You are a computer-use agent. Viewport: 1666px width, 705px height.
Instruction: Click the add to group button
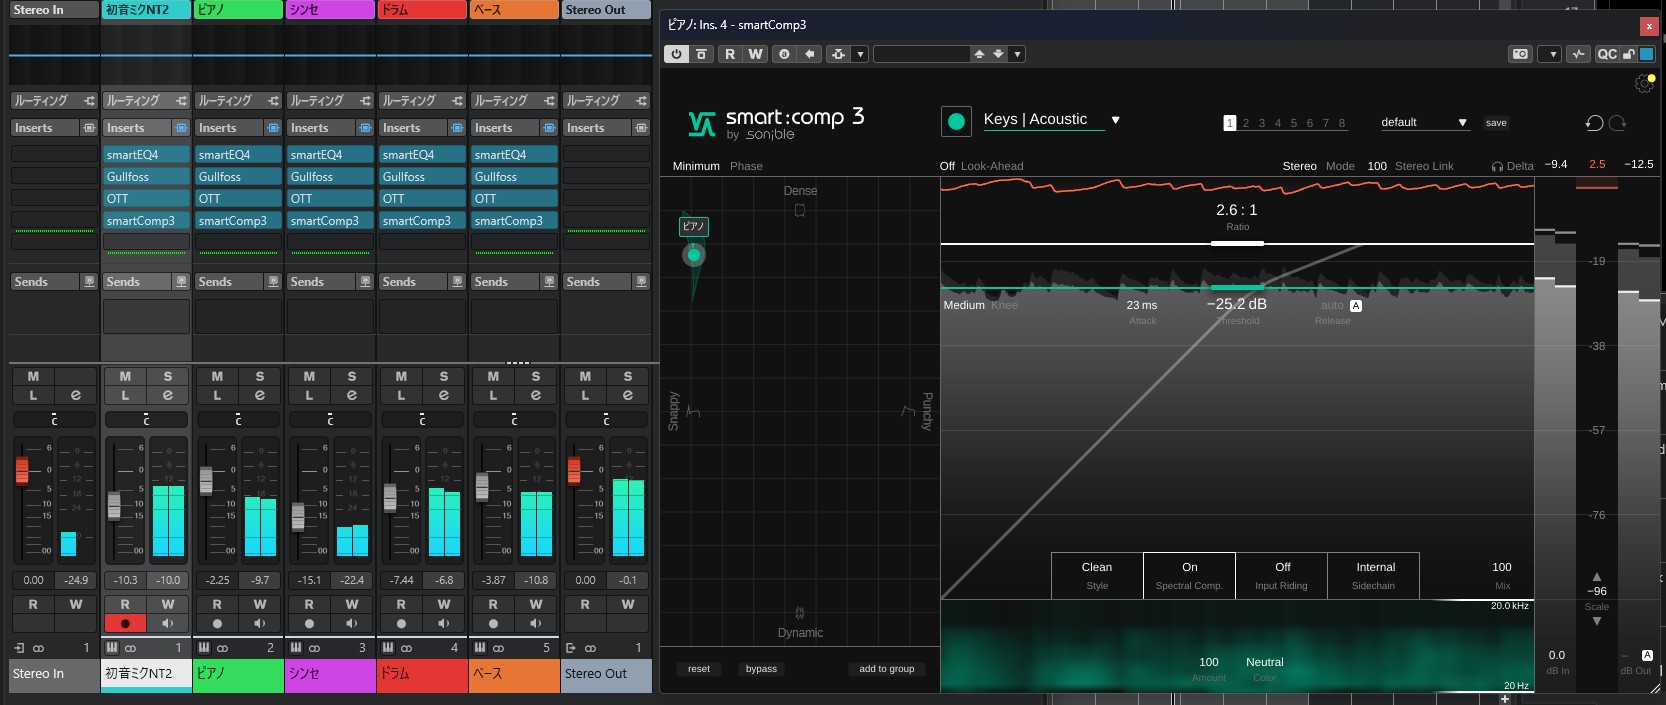point(886,669)
